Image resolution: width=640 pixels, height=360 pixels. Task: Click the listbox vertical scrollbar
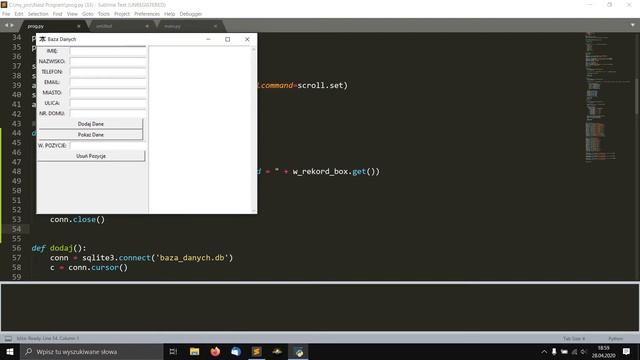point(254,129)
